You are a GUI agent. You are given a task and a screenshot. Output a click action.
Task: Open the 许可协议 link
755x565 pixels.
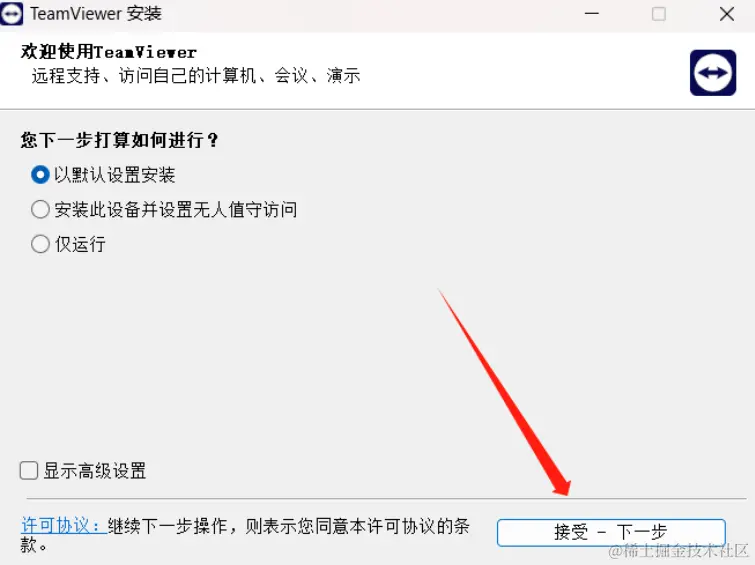coord(63,526)
